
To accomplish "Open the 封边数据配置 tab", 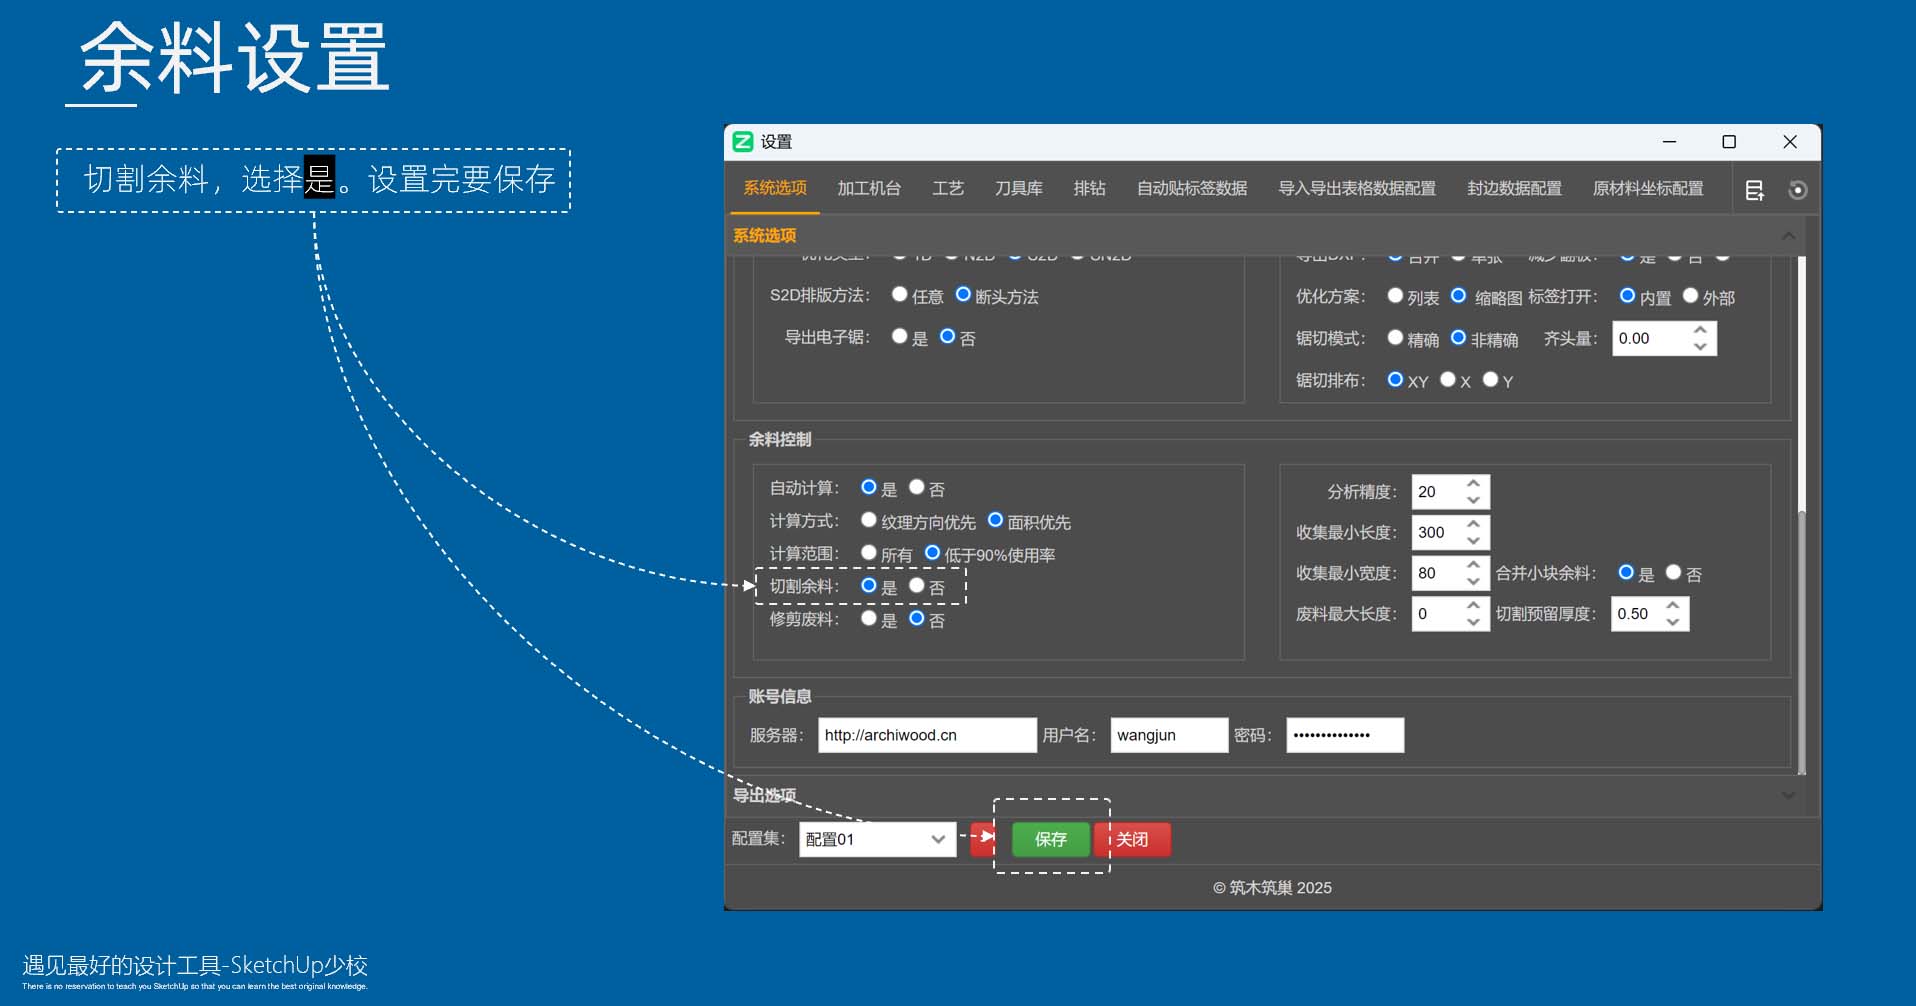I will point(1513,189).
